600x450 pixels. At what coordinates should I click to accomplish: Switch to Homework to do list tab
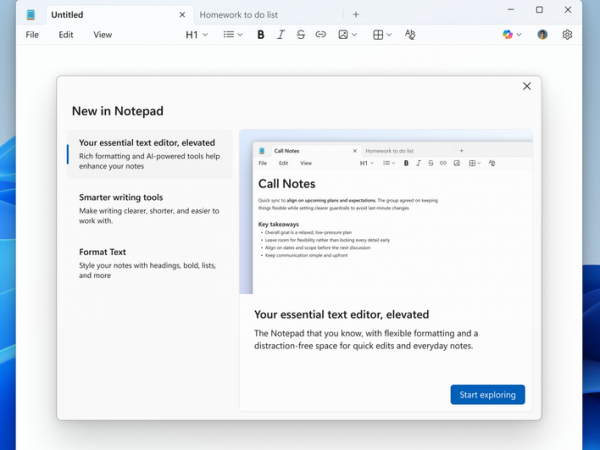coord(238,15)
